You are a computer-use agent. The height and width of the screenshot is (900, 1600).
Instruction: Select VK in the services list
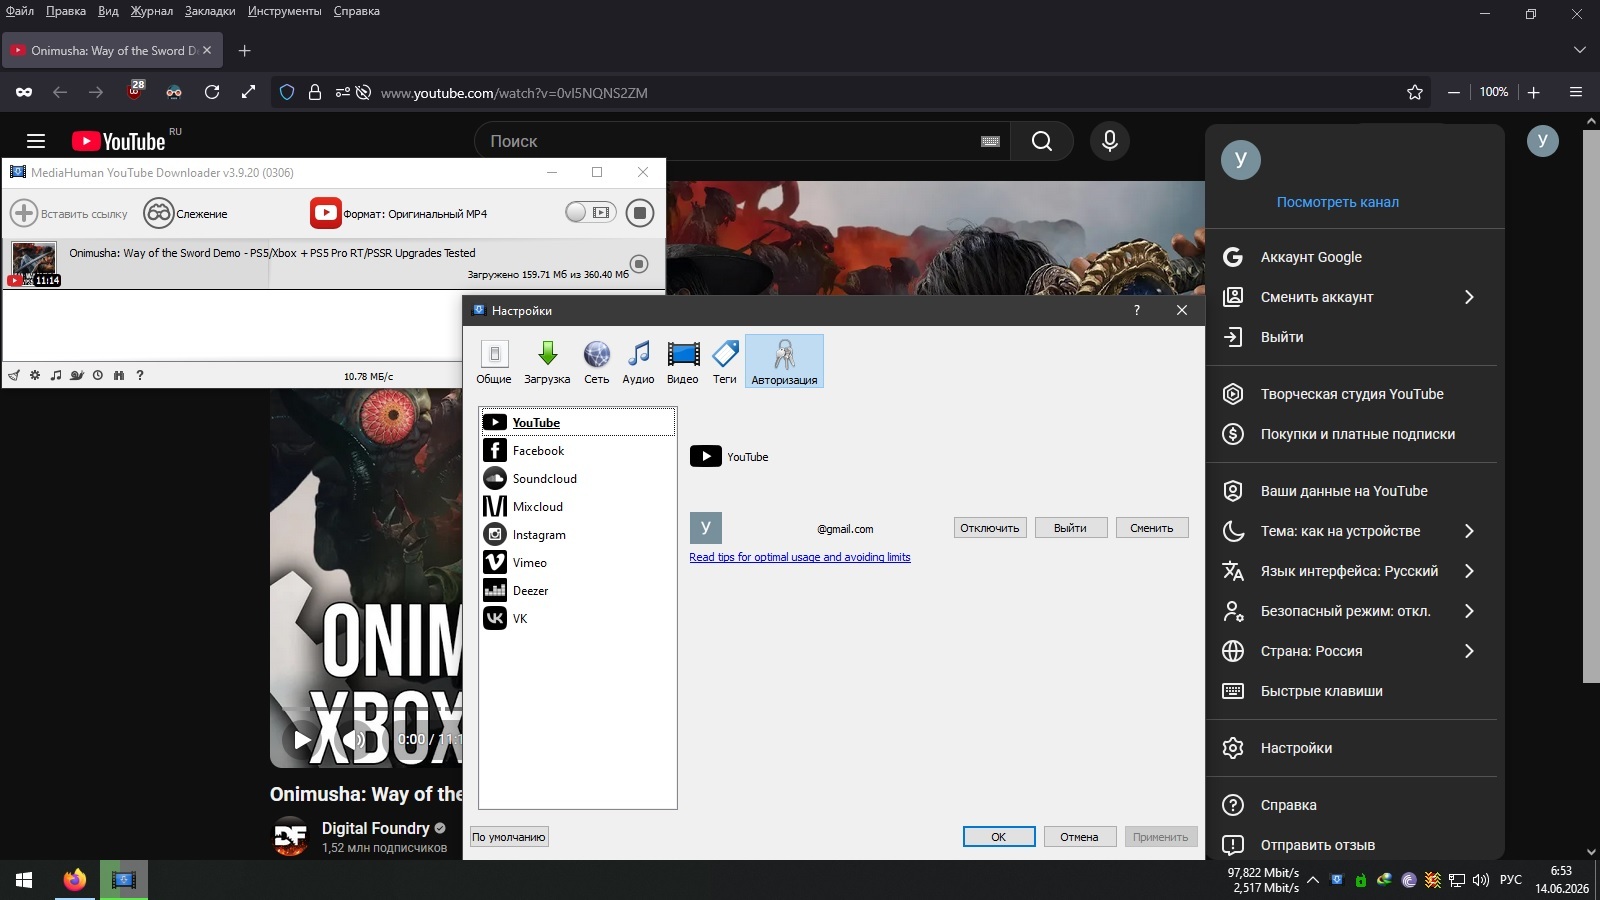pos(578,619)
